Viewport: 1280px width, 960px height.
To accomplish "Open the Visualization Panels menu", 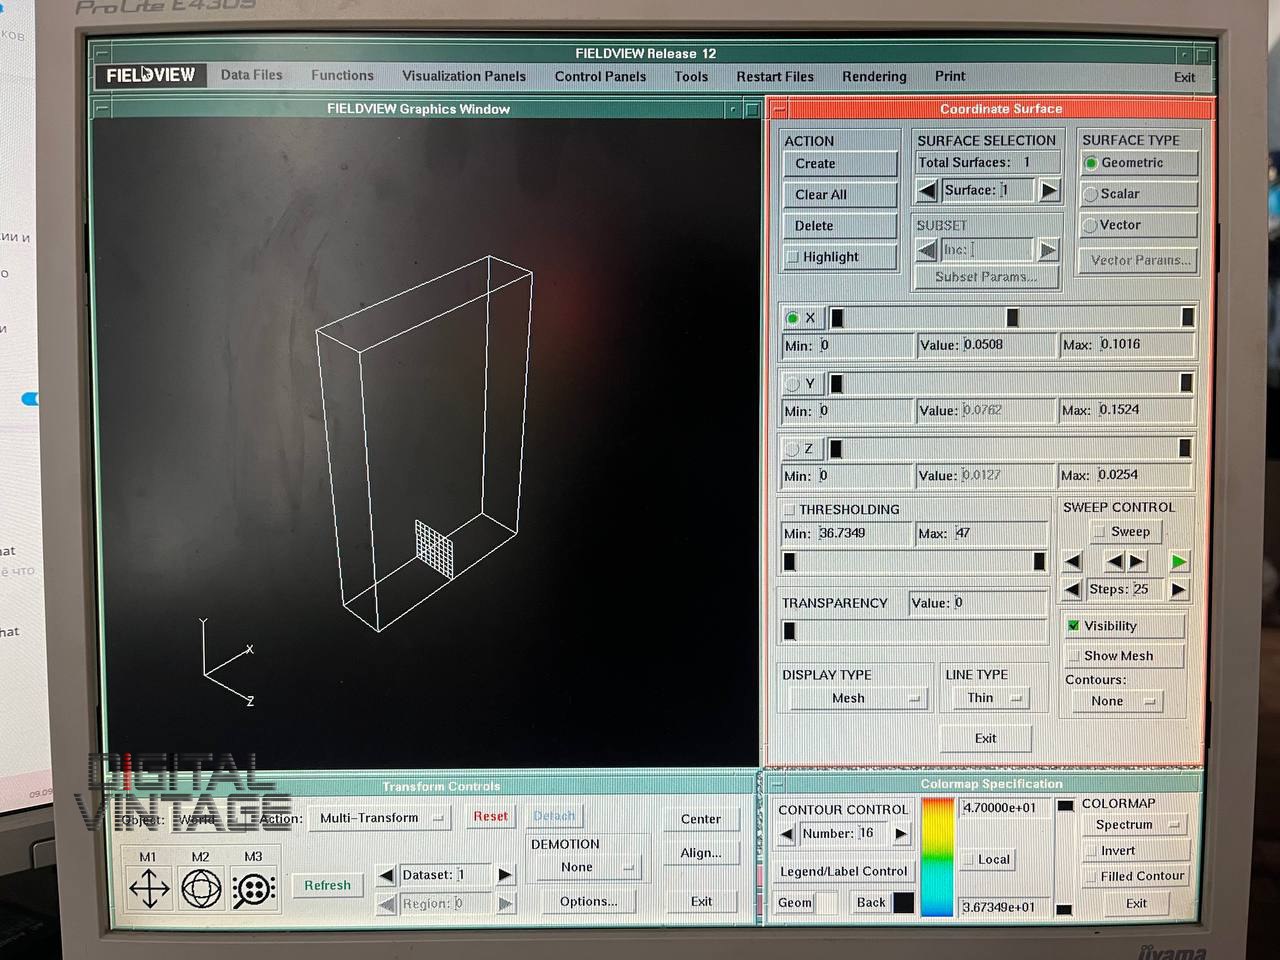I will coord(463,76).
